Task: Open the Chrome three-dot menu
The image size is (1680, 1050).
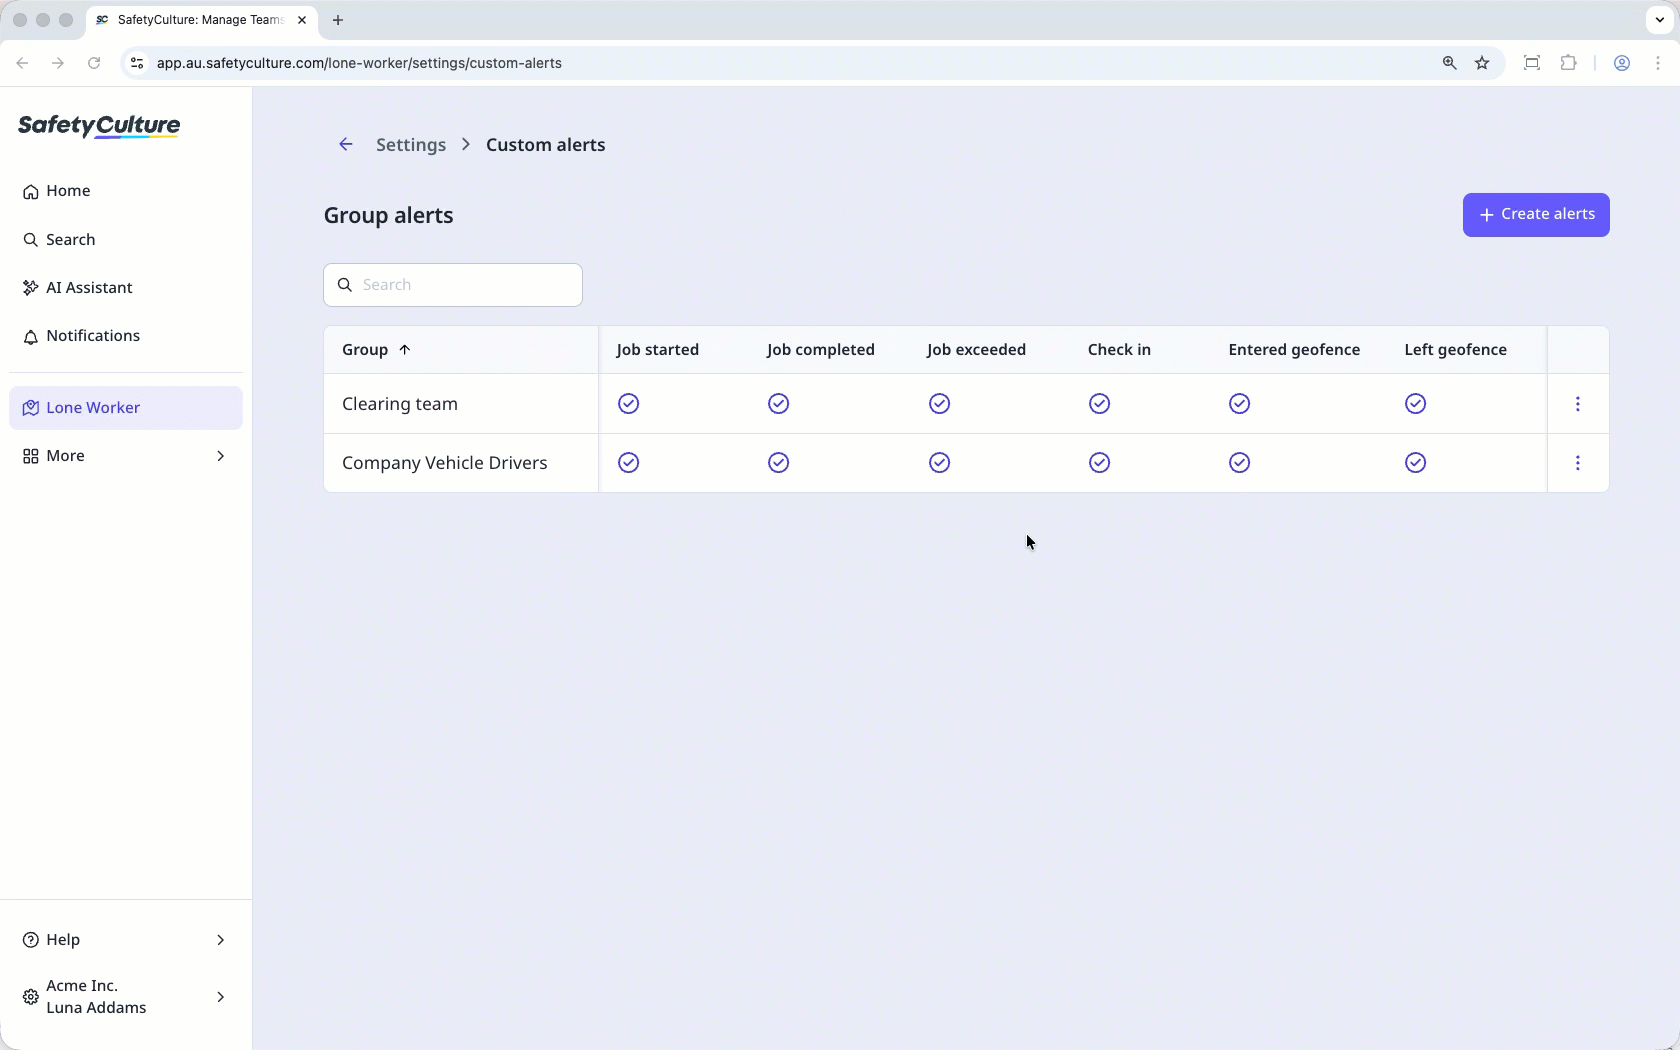Action: [x=1658, y=63]
